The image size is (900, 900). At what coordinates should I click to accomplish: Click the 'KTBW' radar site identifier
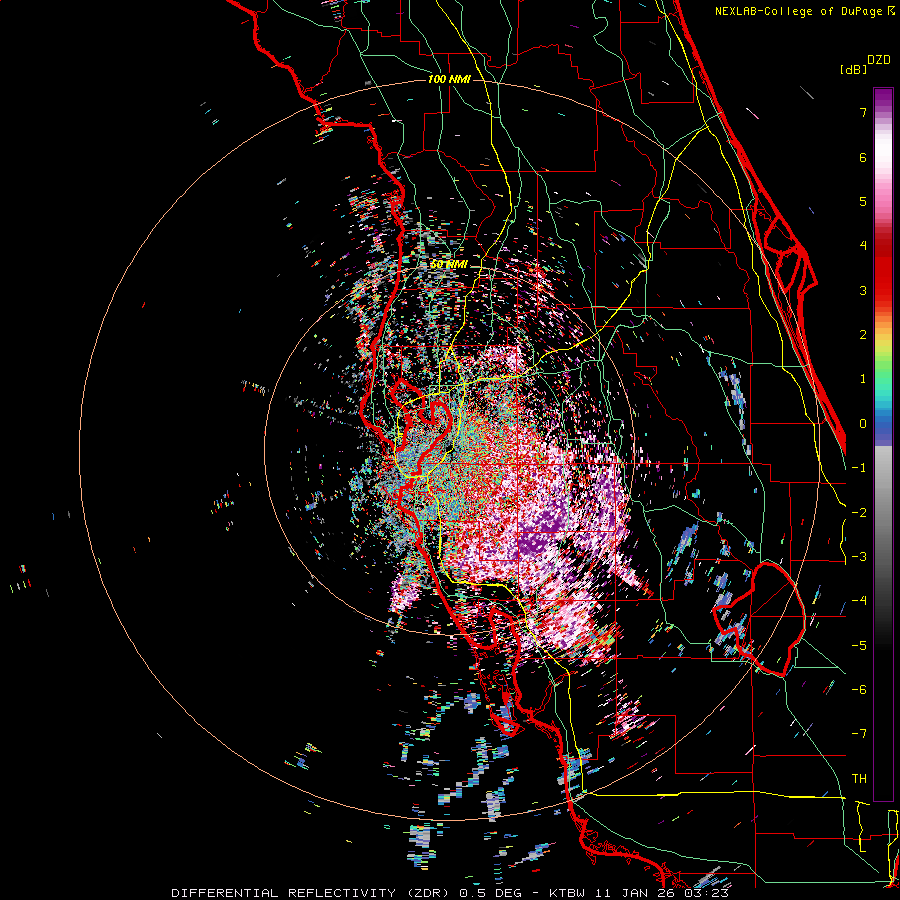(568, 893)
